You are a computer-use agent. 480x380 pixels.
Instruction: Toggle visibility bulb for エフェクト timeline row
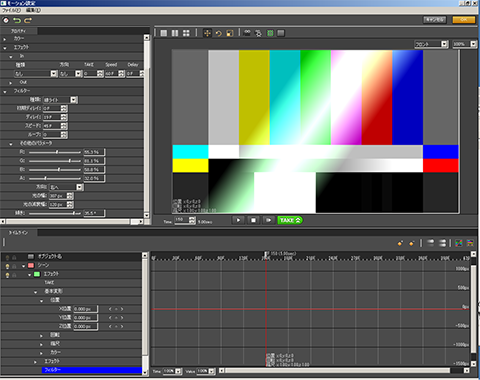[7, 275]
